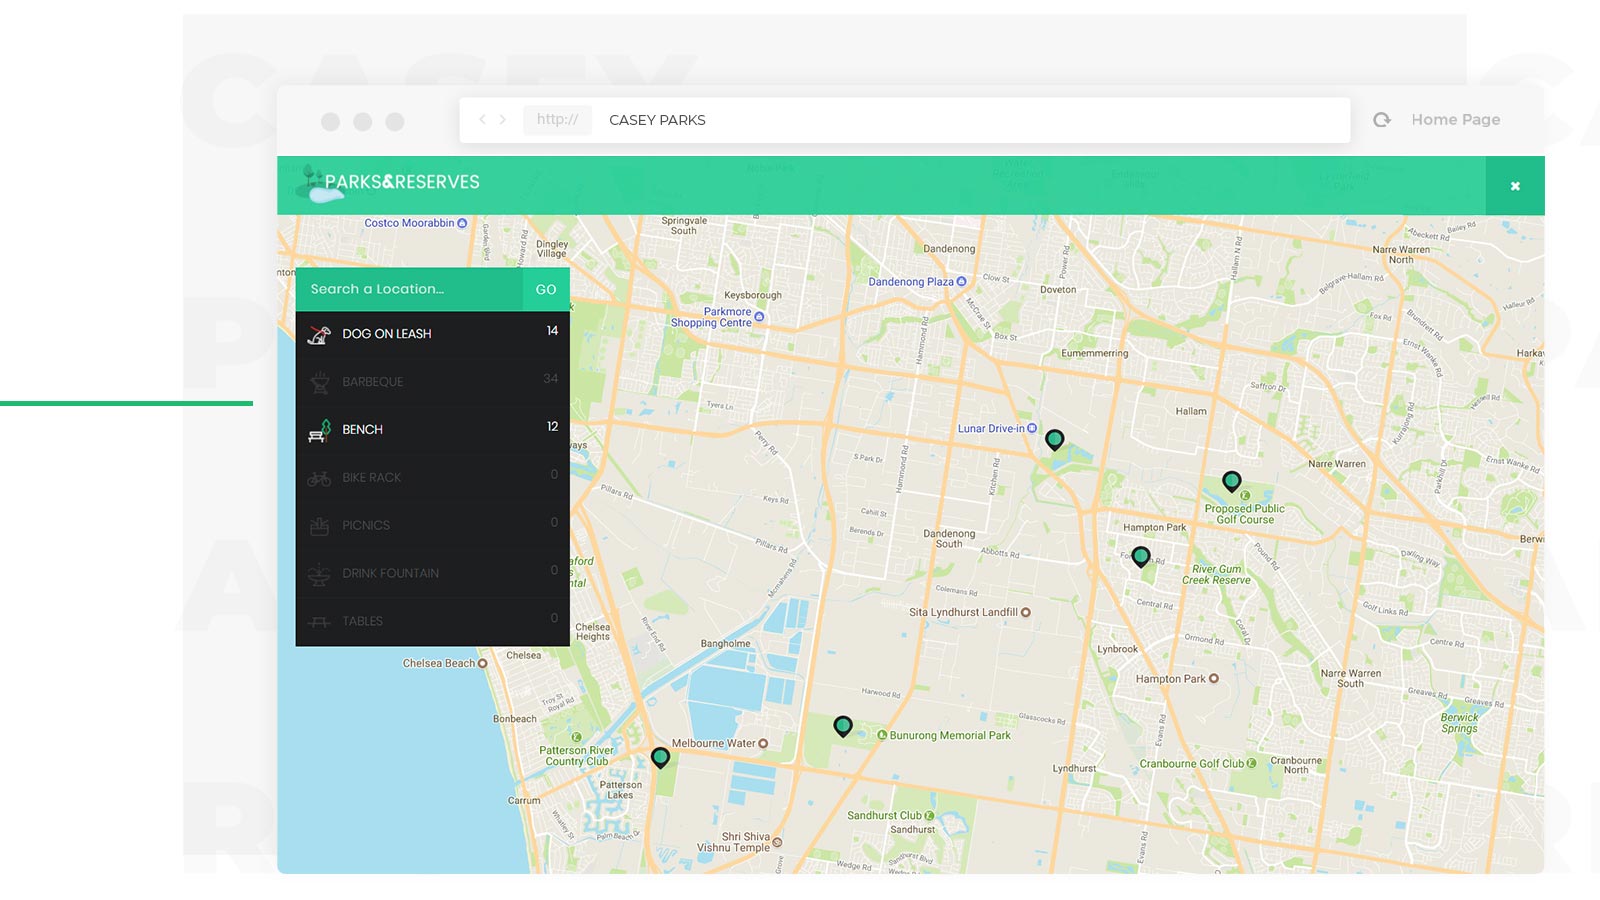Click the River Gum Creek Reserve label
This screenshot has height=900, width=1600.
coord(1216,574)
